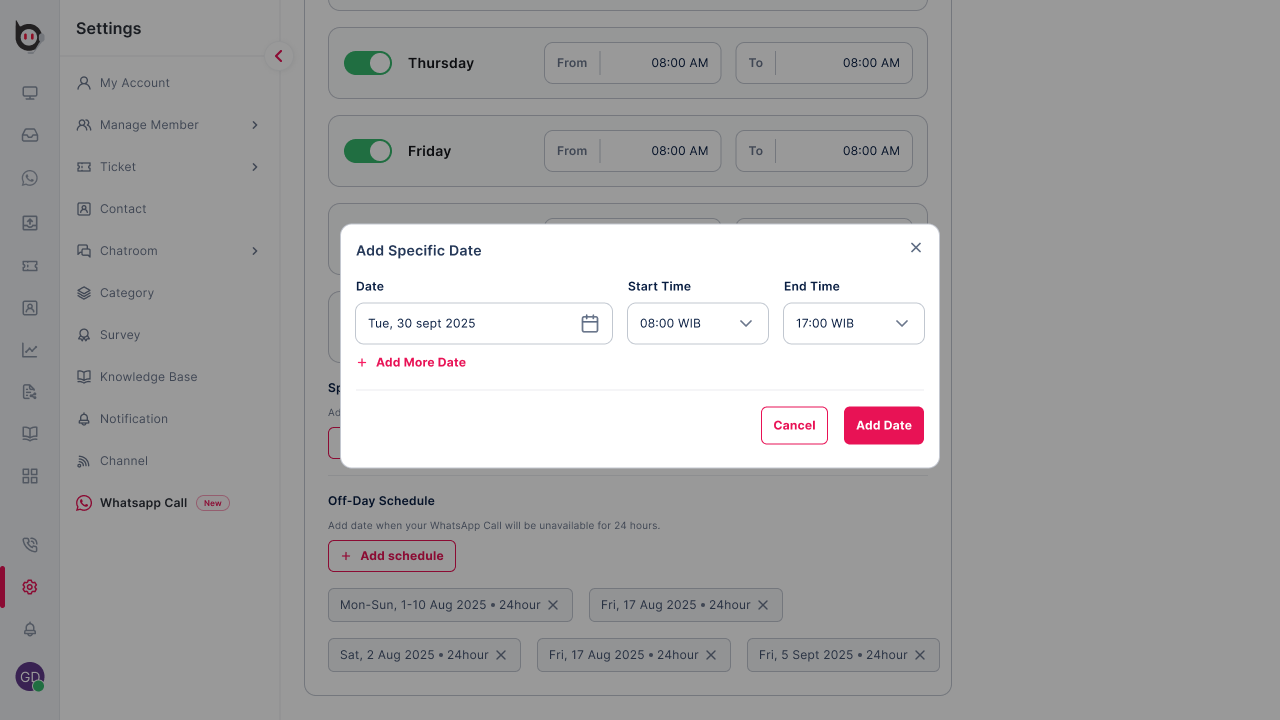This screenshot has width=1280, height=720.
Task: Click the settings gear in left rail
Action: [x=30, y=587]
